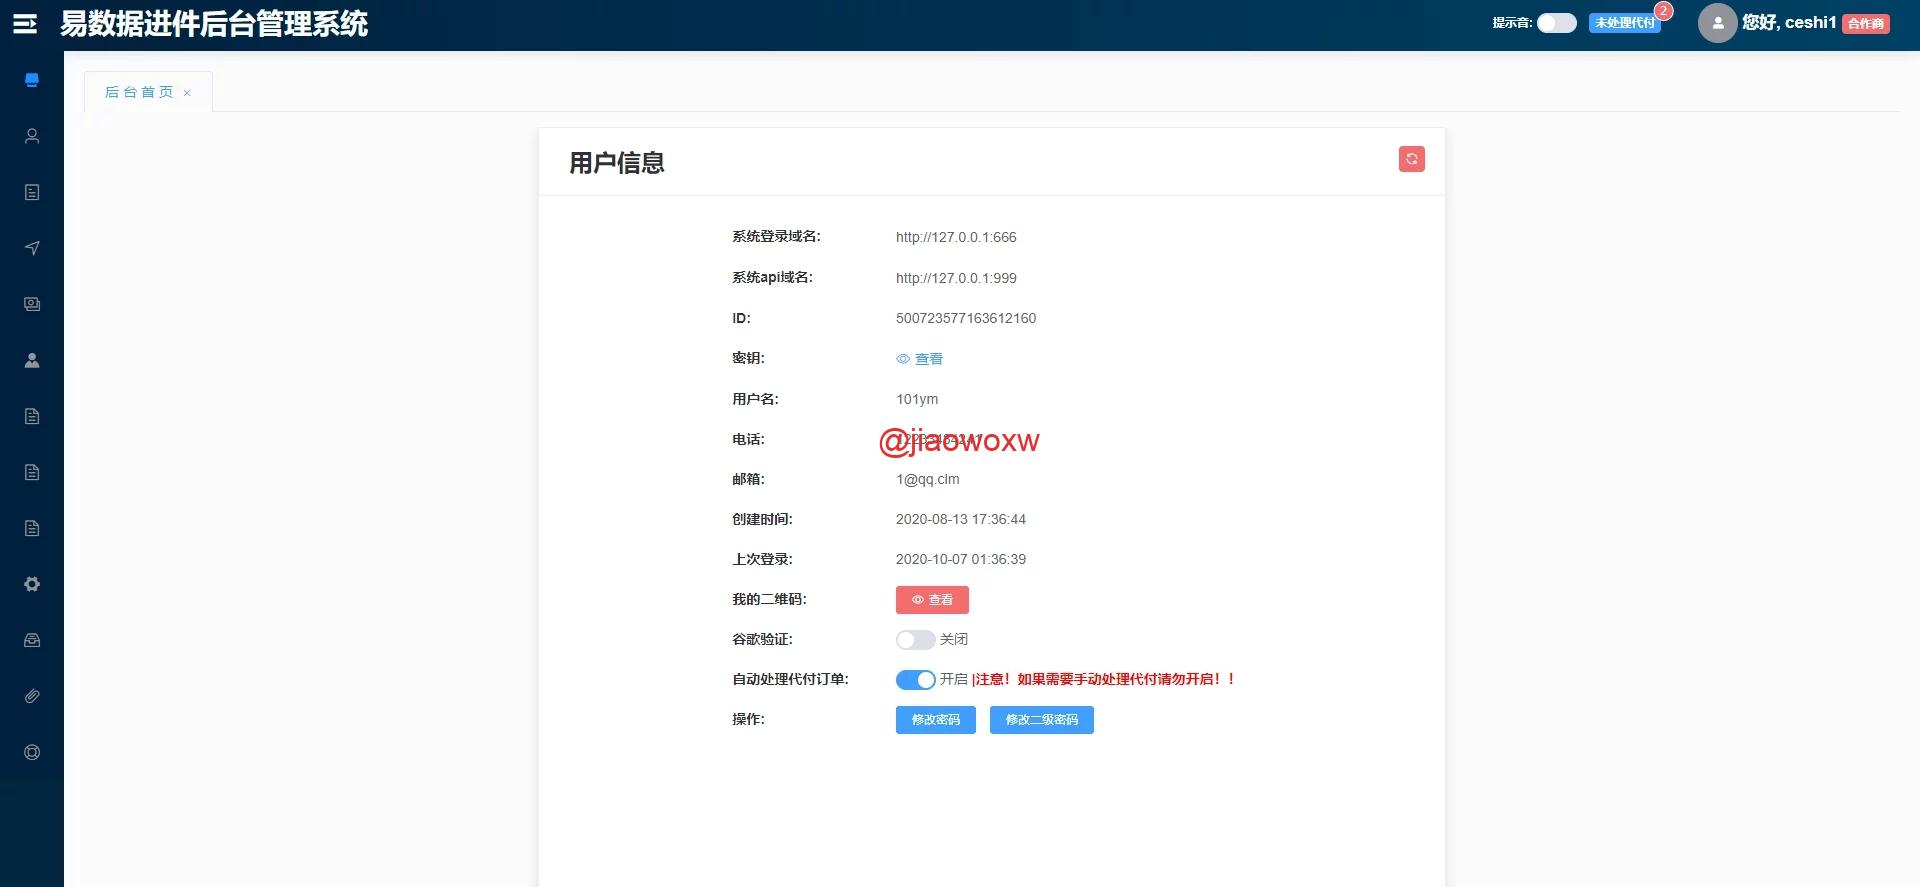Toggle the 谷歌验证 switch
This screenshot has width=1920, height=887.
[x=915, y=640]
